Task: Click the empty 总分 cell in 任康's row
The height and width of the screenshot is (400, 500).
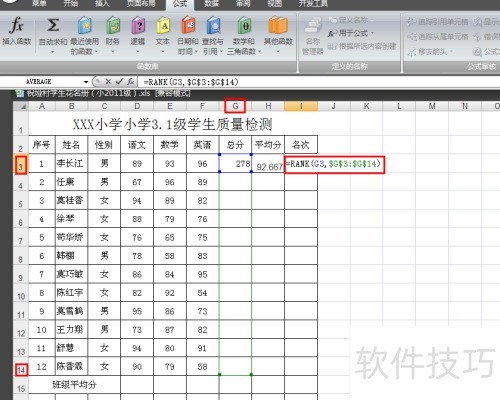Action: pos(235,182)
